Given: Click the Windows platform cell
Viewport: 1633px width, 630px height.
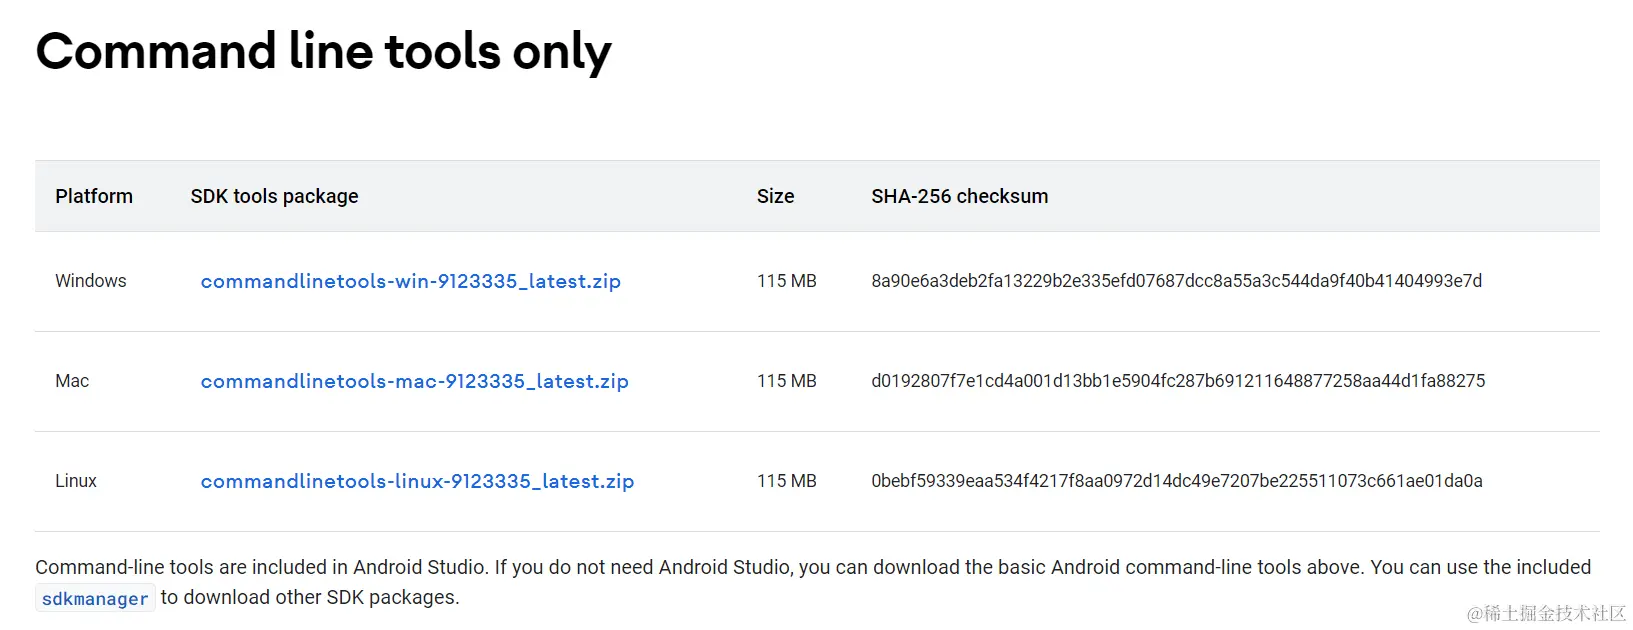Looking at the screenshot, I should tap(91, 281).
